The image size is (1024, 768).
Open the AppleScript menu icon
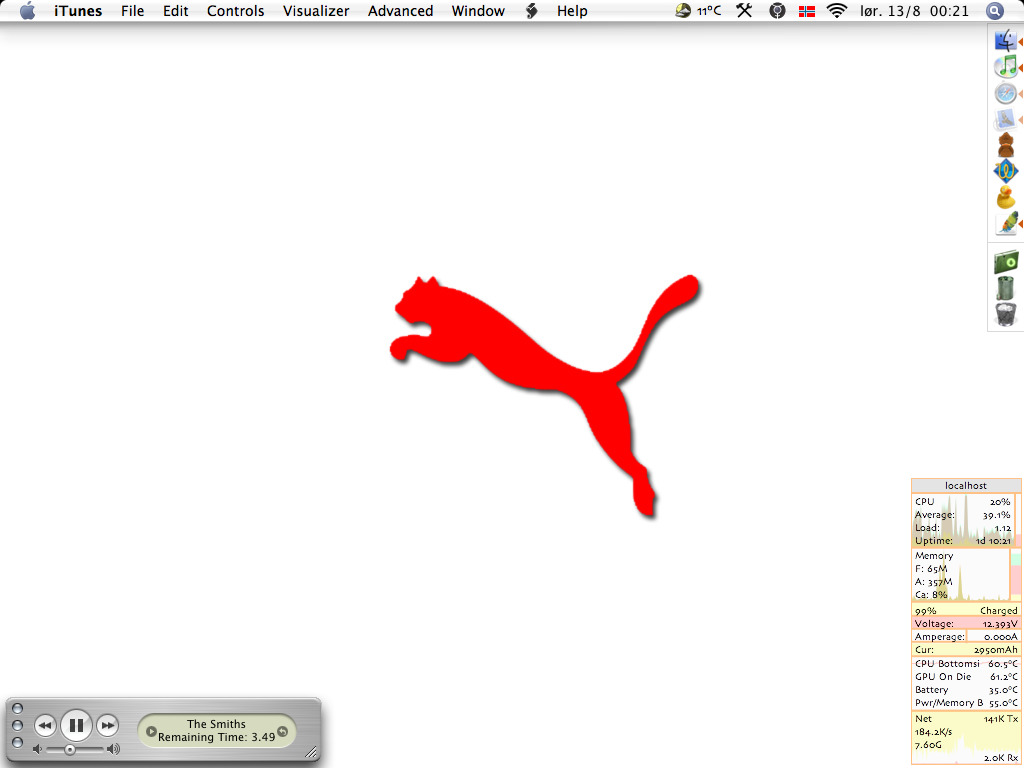click(532, 11)
